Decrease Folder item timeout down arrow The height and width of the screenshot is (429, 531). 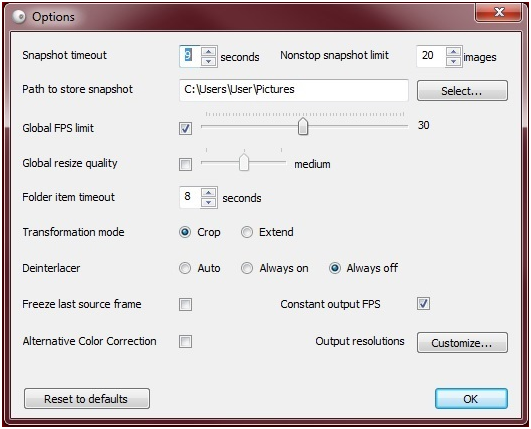pyautogui.click(x=209, y=202)
